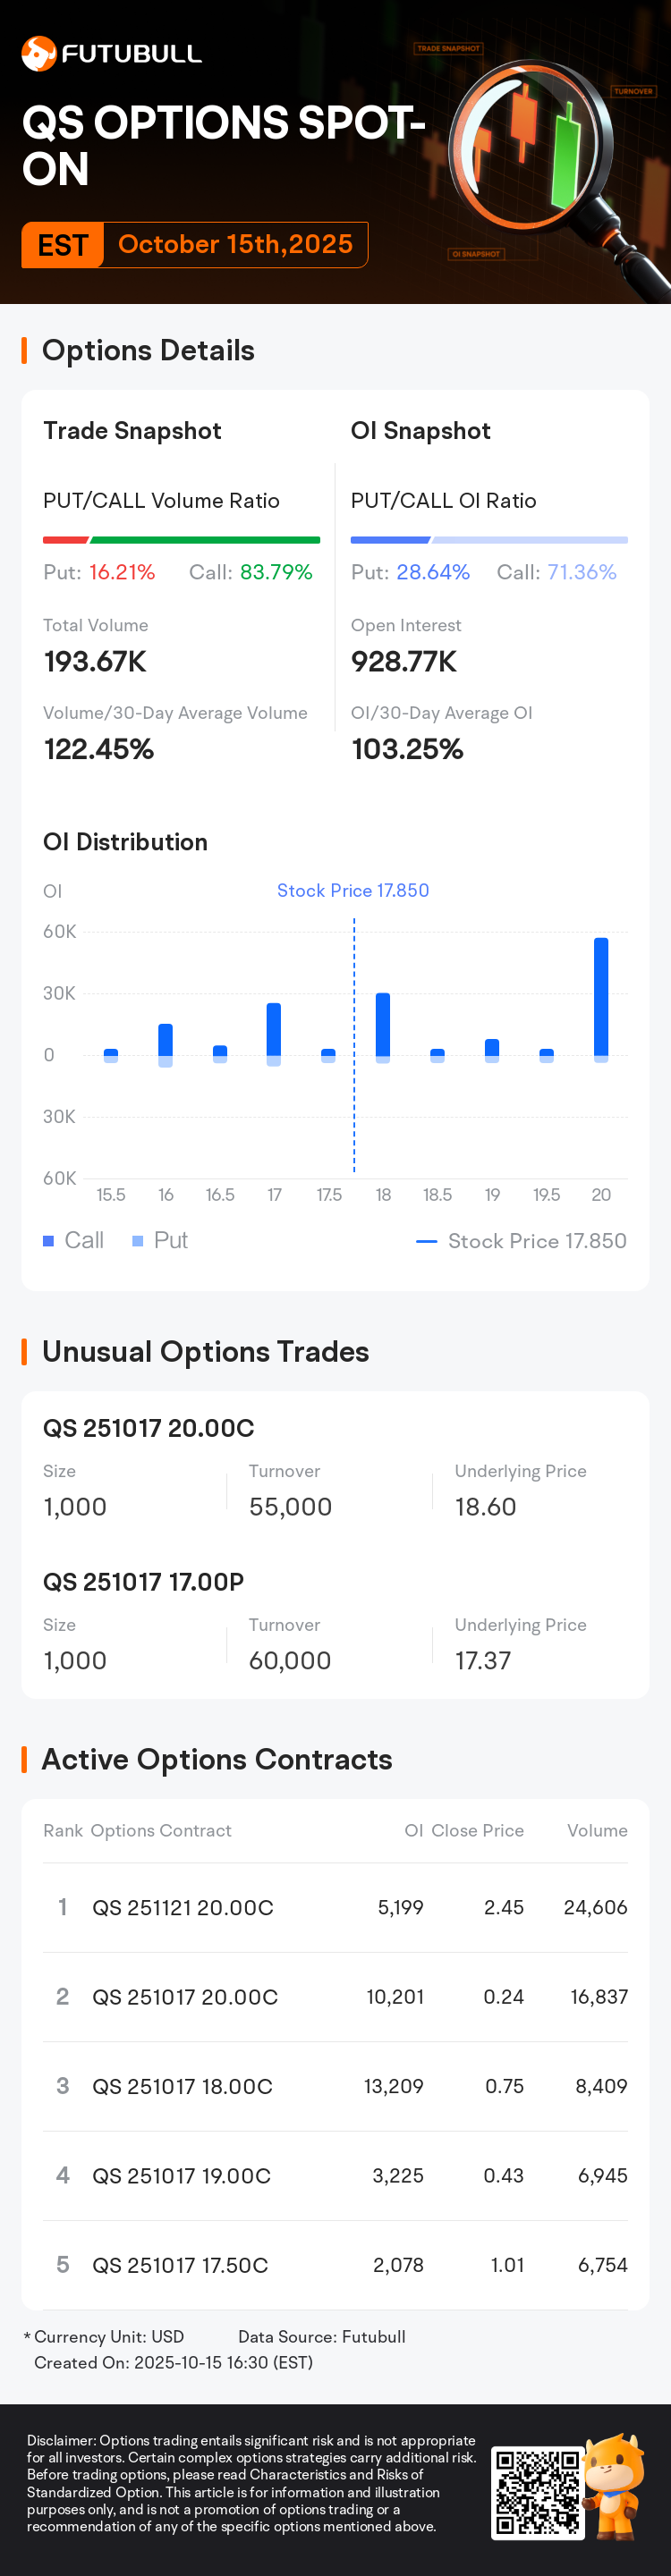Click the Put legend square marker
671x2576 pixels.
tap(138, 1241)
